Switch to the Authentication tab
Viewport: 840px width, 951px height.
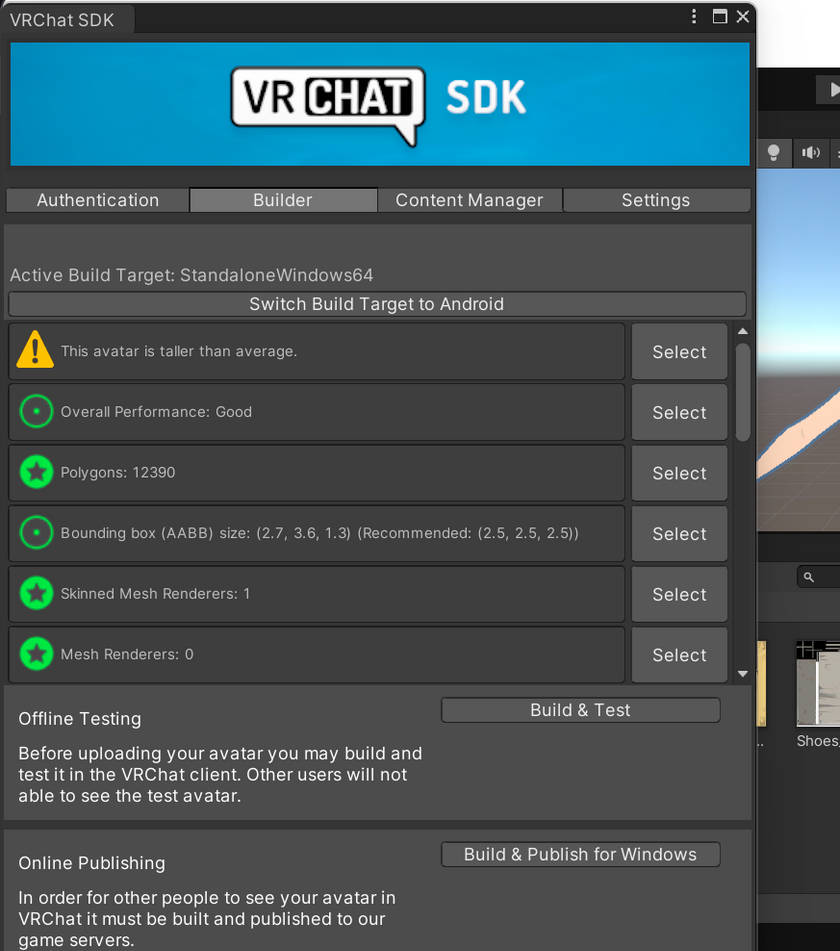pos(98,200)
